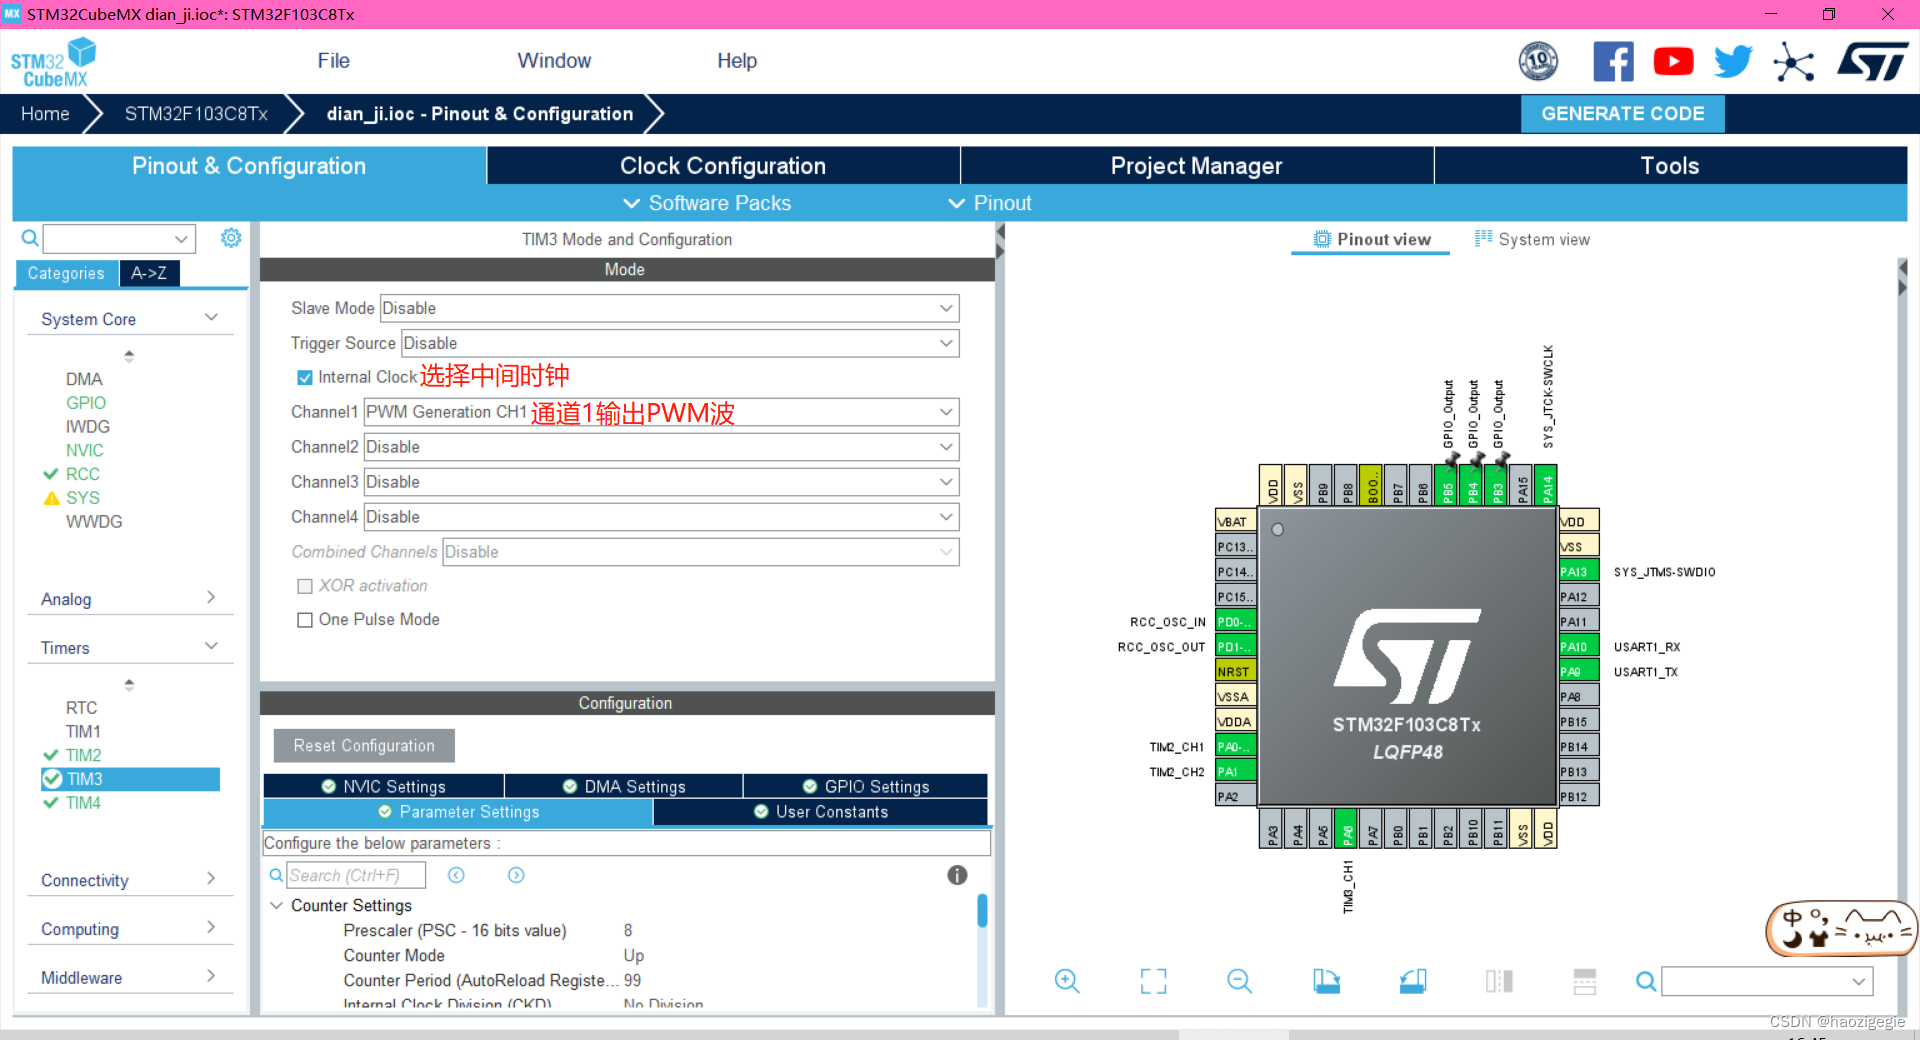Open the Pinout dropdown menu
This screenshot has width=1920, height=1040.
[x=989, y=203]
